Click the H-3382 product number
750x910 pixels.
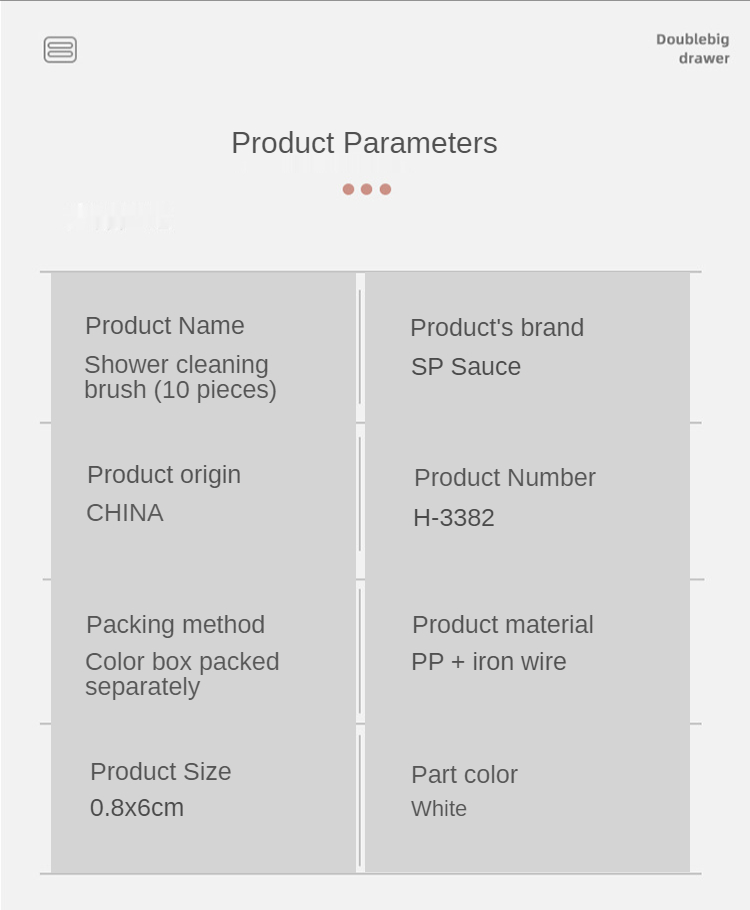point(454,518)
